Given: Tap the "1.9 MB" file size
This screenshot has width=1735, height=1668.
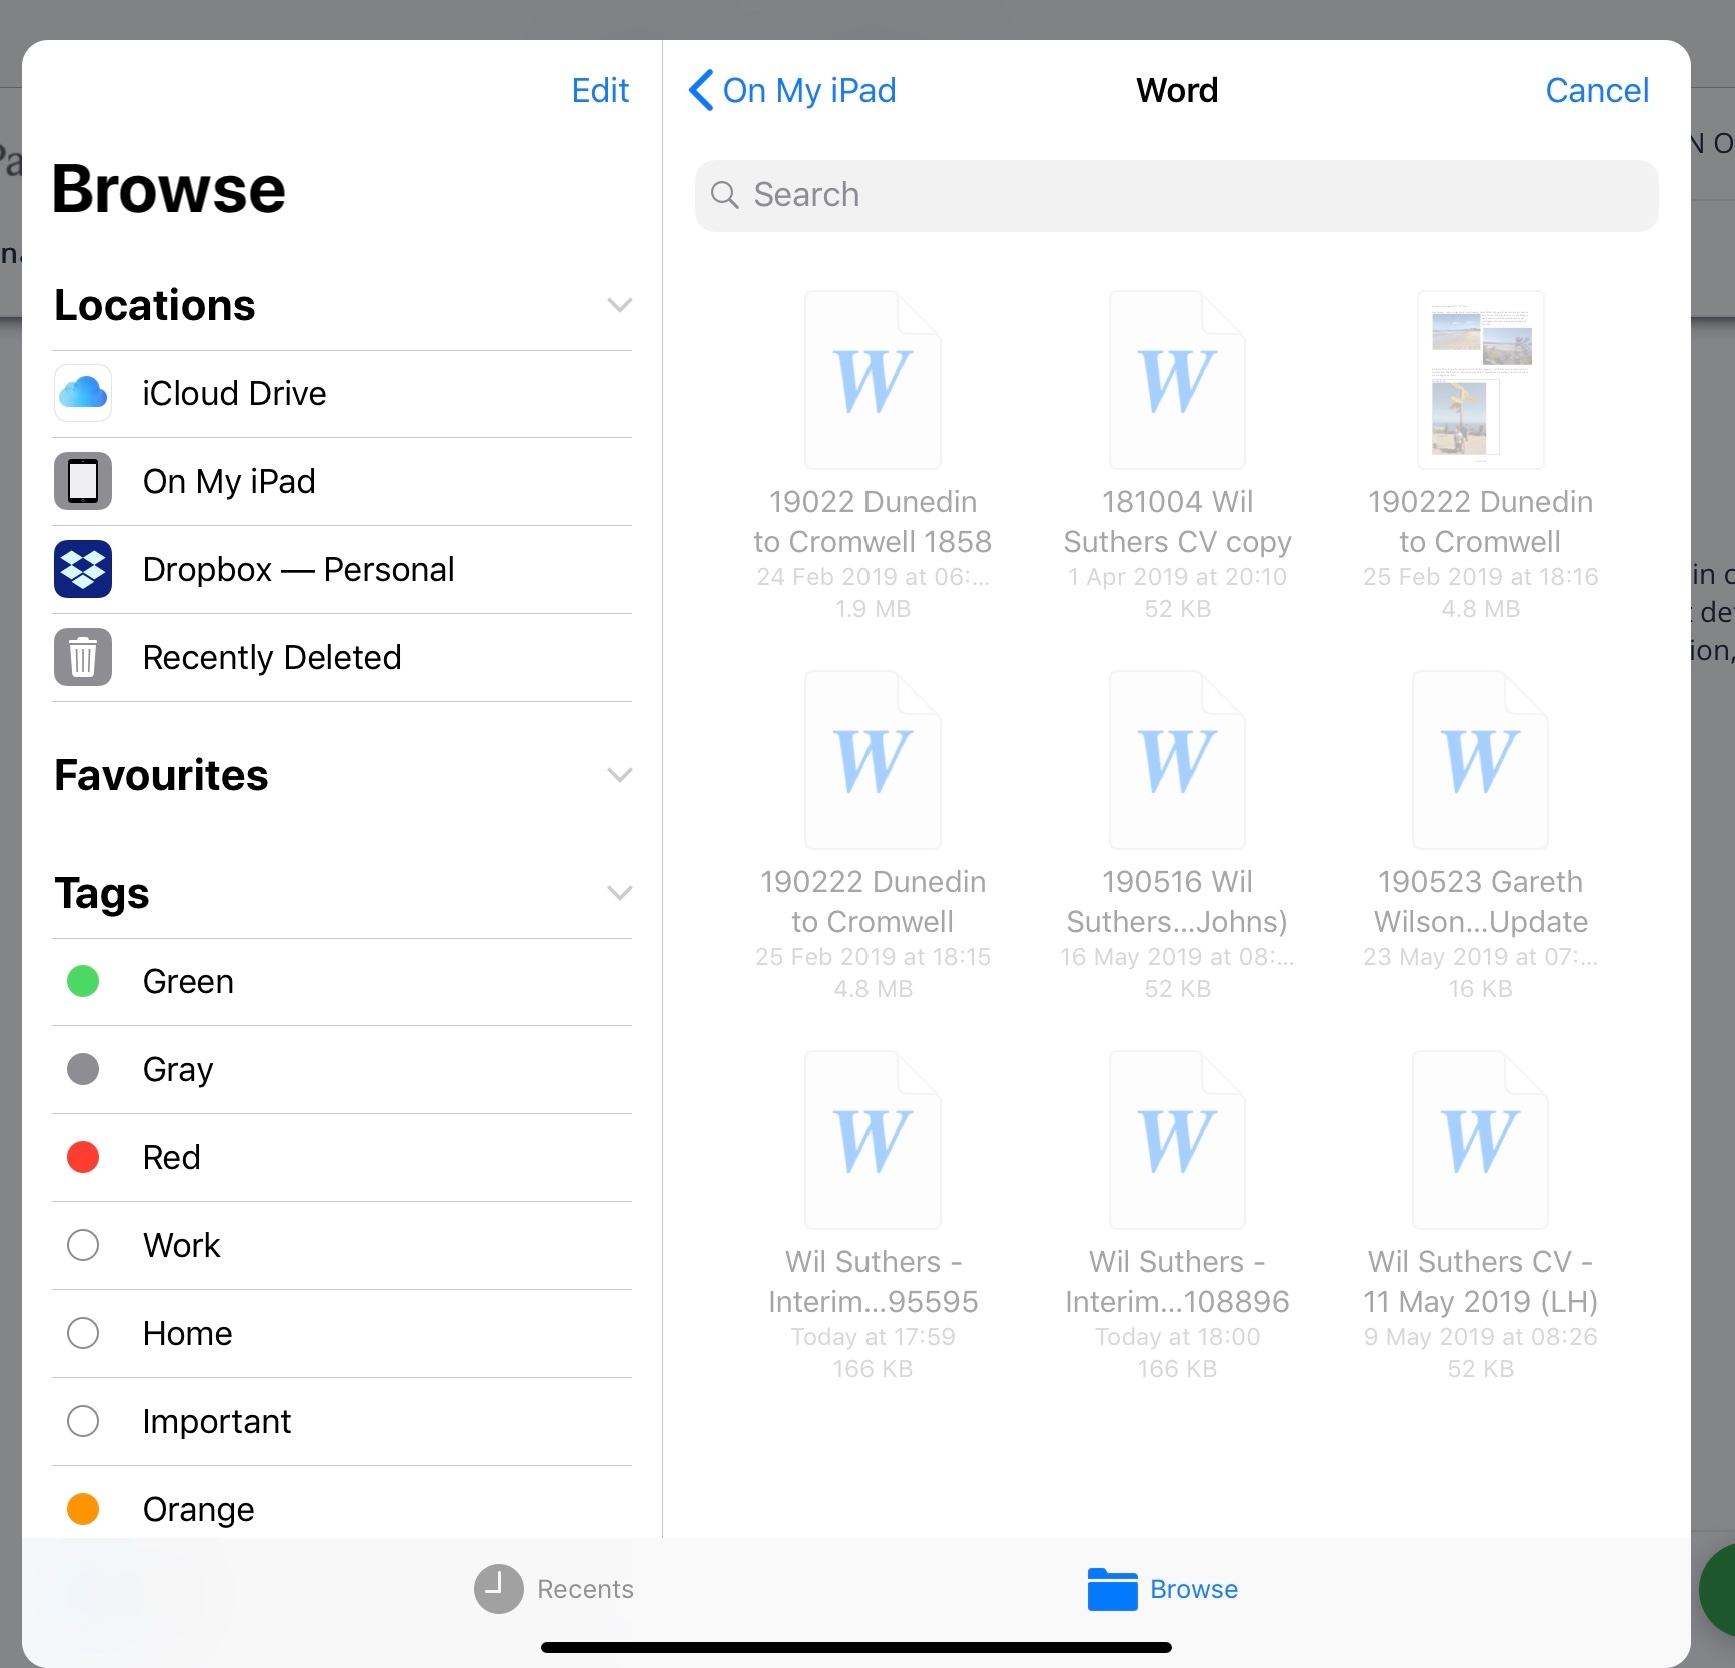Looking at the screenshot, I should [x=873, y=609].
